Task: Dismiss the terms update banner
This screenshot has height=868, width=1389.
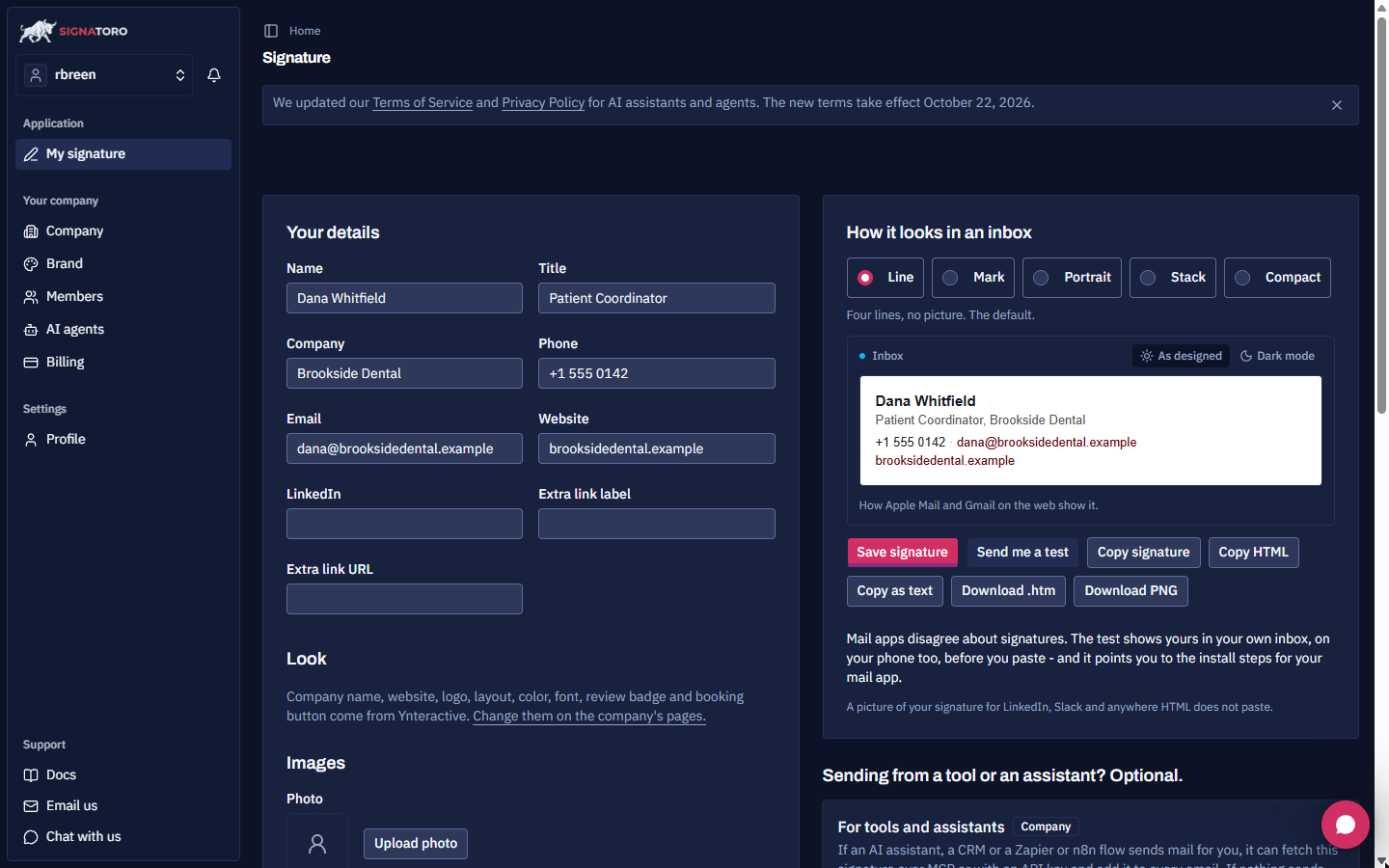Action: pos(1336,105)
